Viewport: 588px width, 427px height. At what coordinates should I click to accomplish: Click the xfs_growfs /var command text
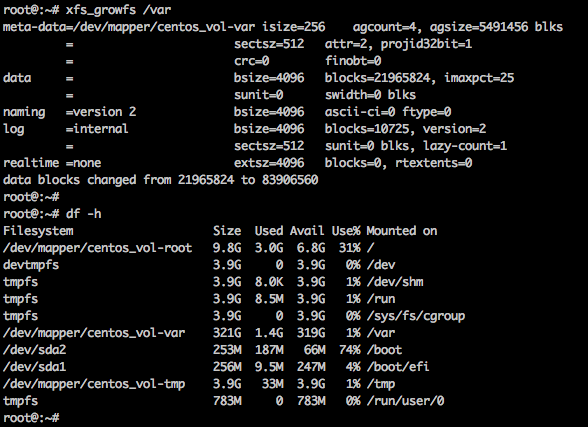coord(118,10)
